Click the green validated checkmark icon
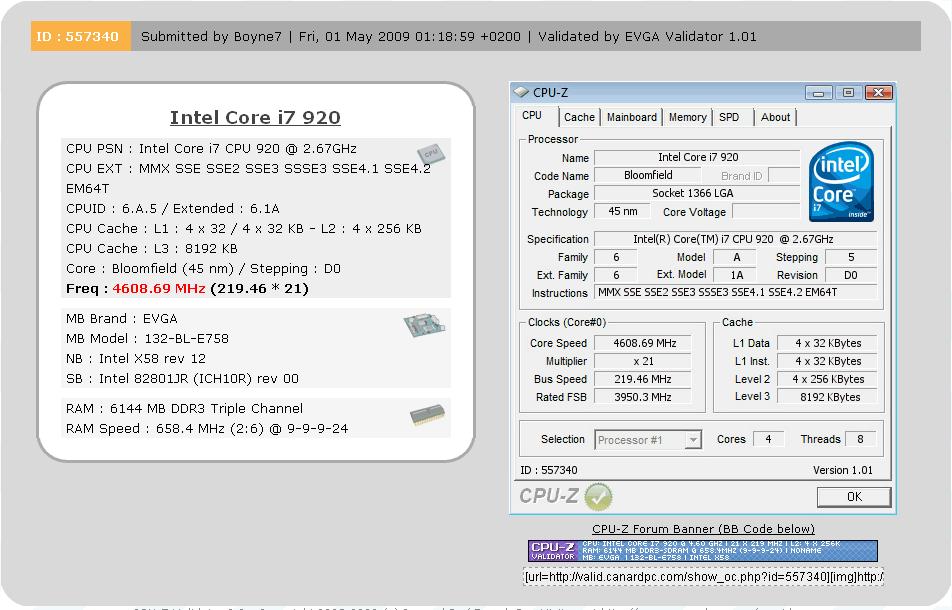952x610 pixels. (598, 497)
